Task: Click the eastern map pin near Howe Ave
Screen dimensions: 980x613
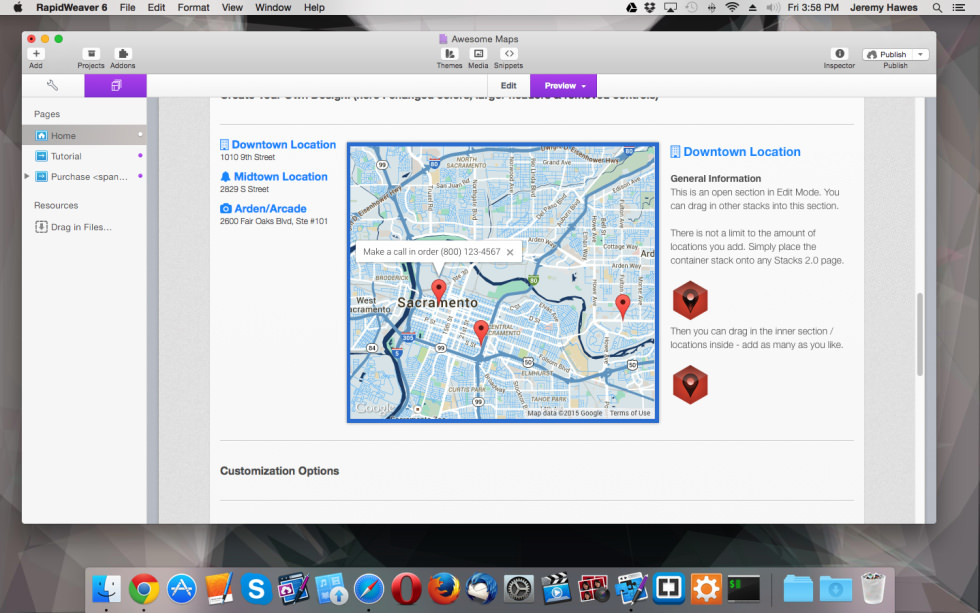Action: tap(622, 306)
